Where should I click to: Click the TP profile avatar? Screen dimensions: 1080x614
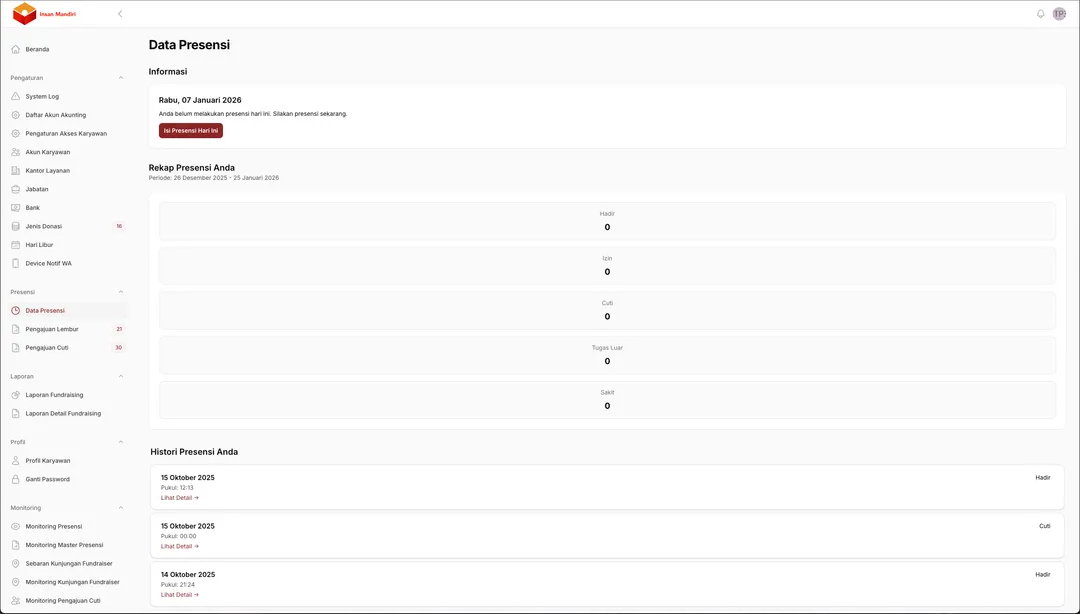[x=1058, y=14]
